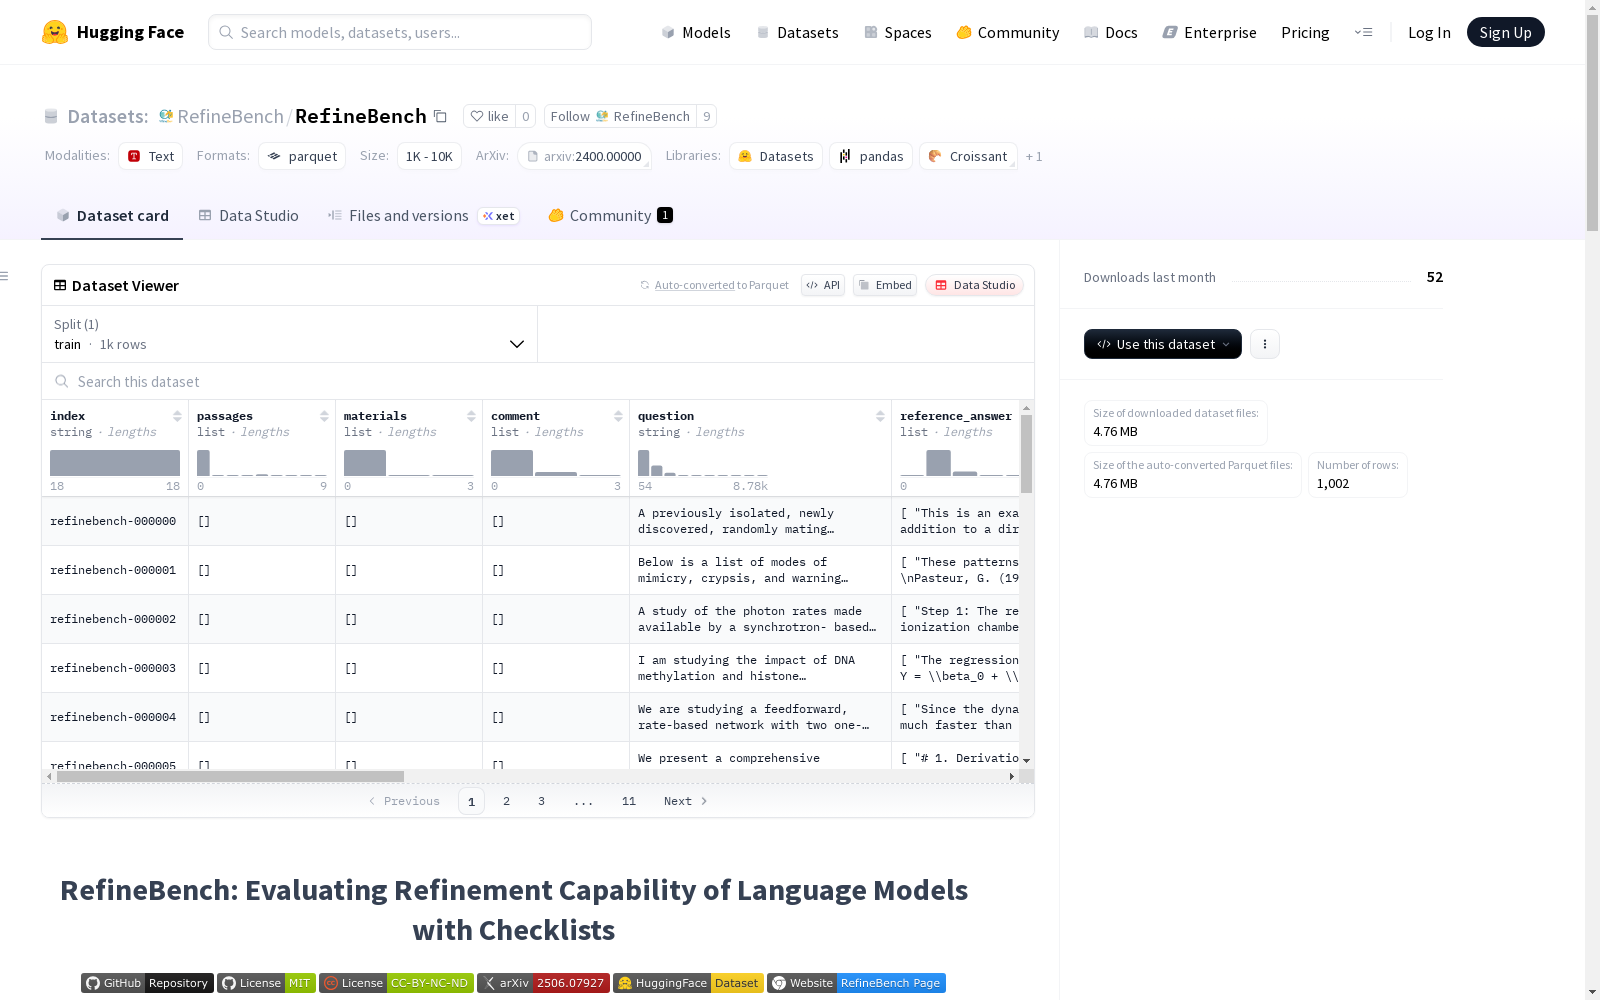
Task: Open the License CC-BY-NC-ND badge
Action: tap(396, 983)
